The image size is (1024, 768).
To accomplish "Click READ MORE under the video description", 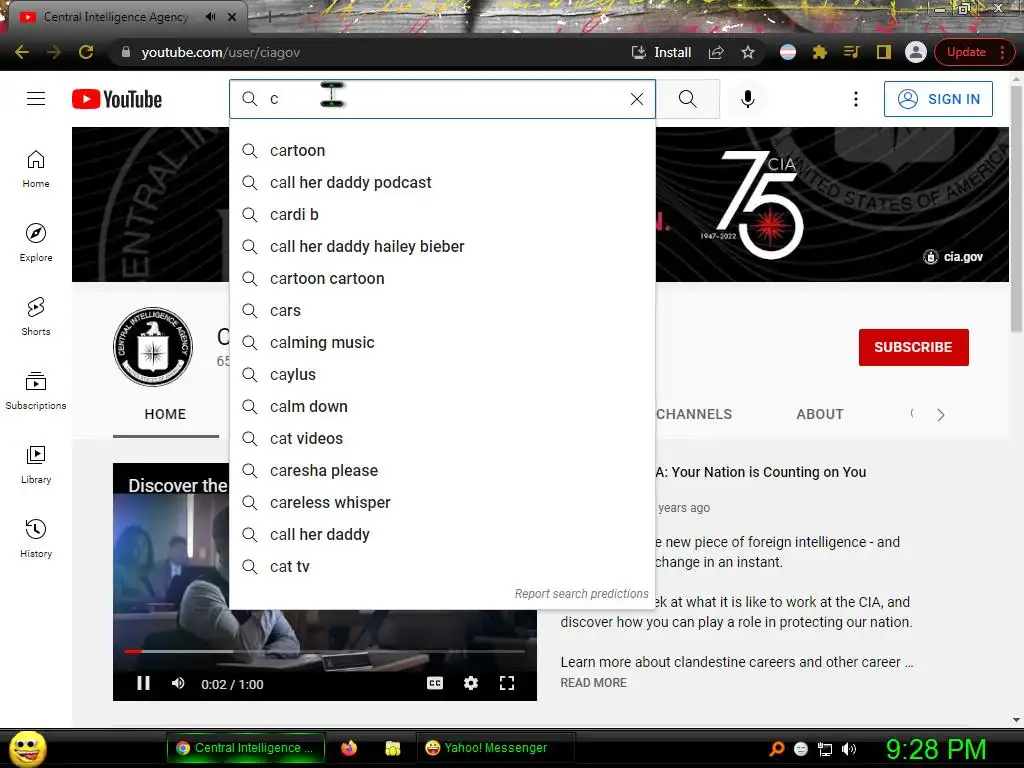I will 594,682.
